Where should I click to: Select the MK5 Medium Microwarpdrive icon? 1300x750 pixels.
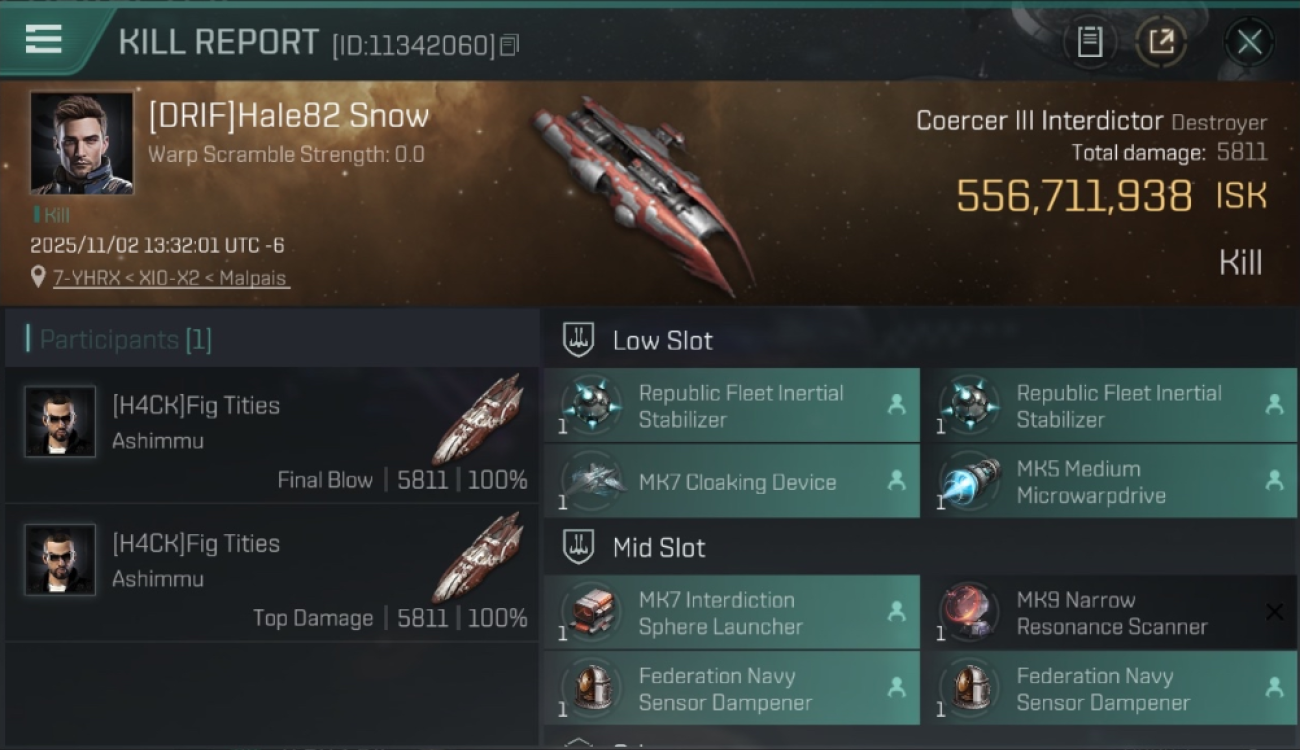point(969,481)
